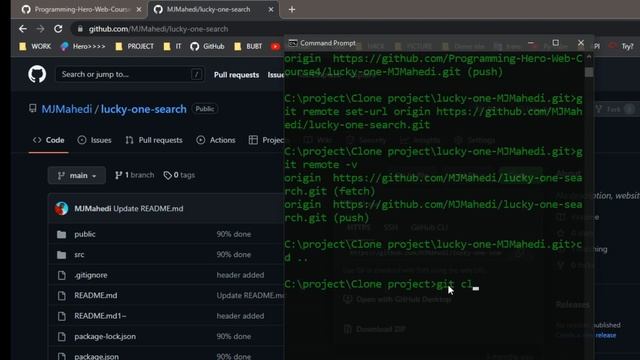Click the browser forward arrow
The image size is (640, 360).
pos(40,29)
